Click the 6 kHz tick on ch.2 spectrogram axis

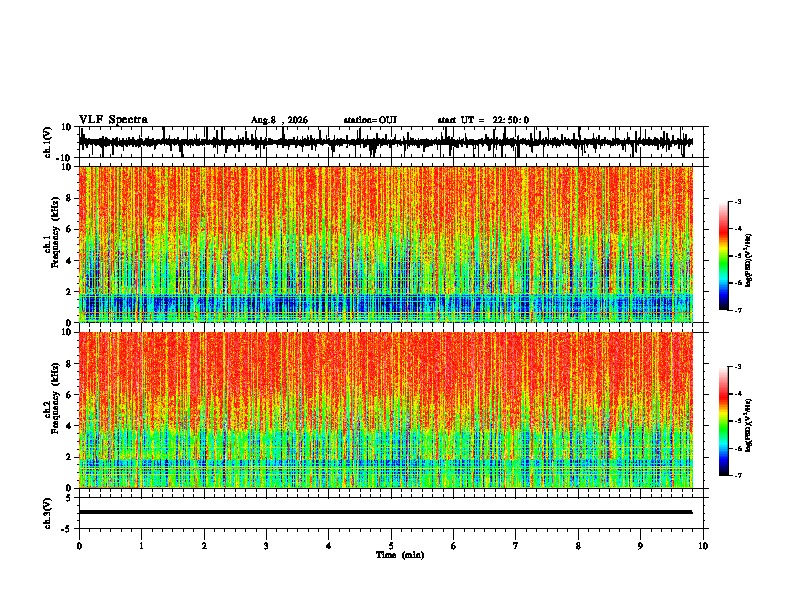pyautogui.click(x=69, y=395)
